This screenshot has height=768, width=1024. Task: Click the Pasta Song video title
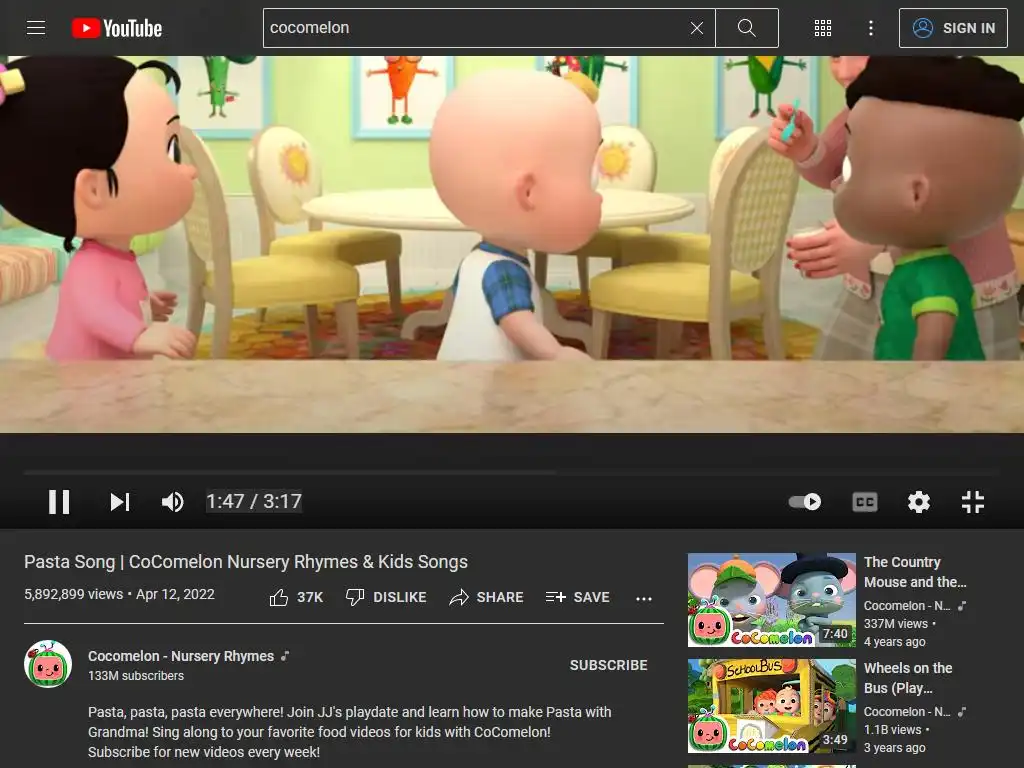point(246,562)
